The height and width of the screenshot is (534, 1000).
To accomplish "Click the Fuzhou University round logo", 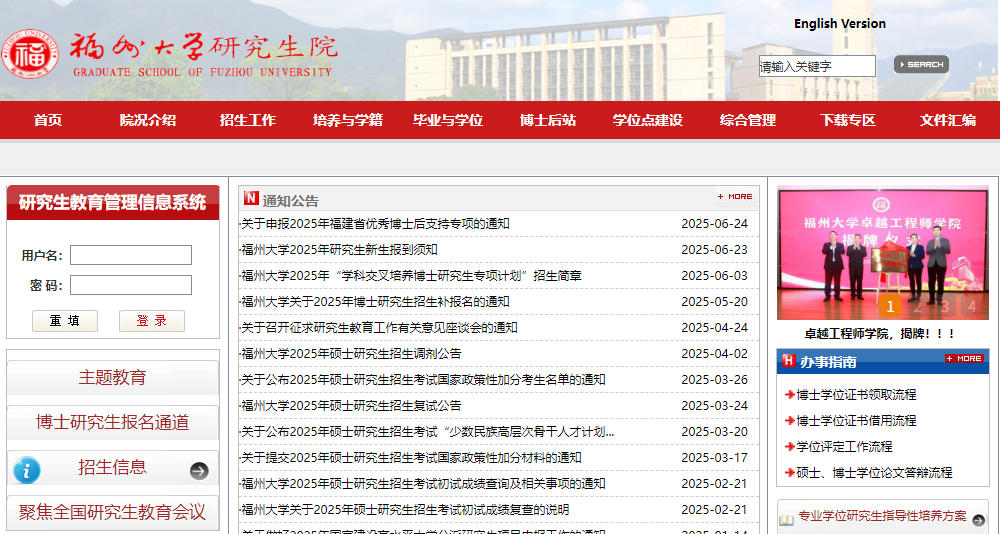I will click(x=30, y=54).
